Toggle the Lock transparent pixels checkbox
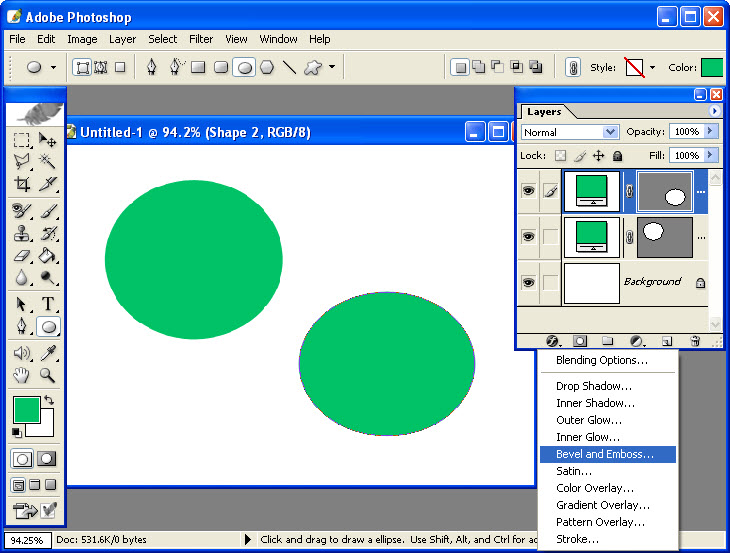Image resolution: width=730 pixels, height=553 pixels. click(561, 156)
